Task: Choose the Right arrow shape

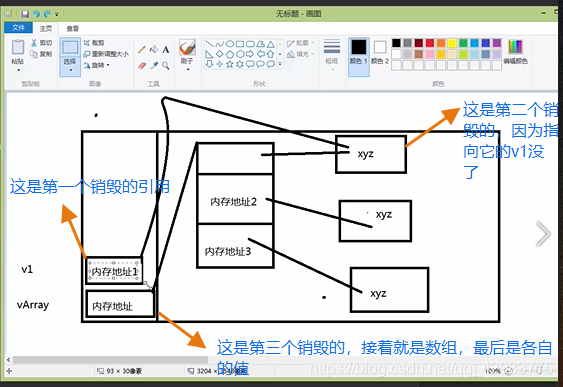Action: 250,54
